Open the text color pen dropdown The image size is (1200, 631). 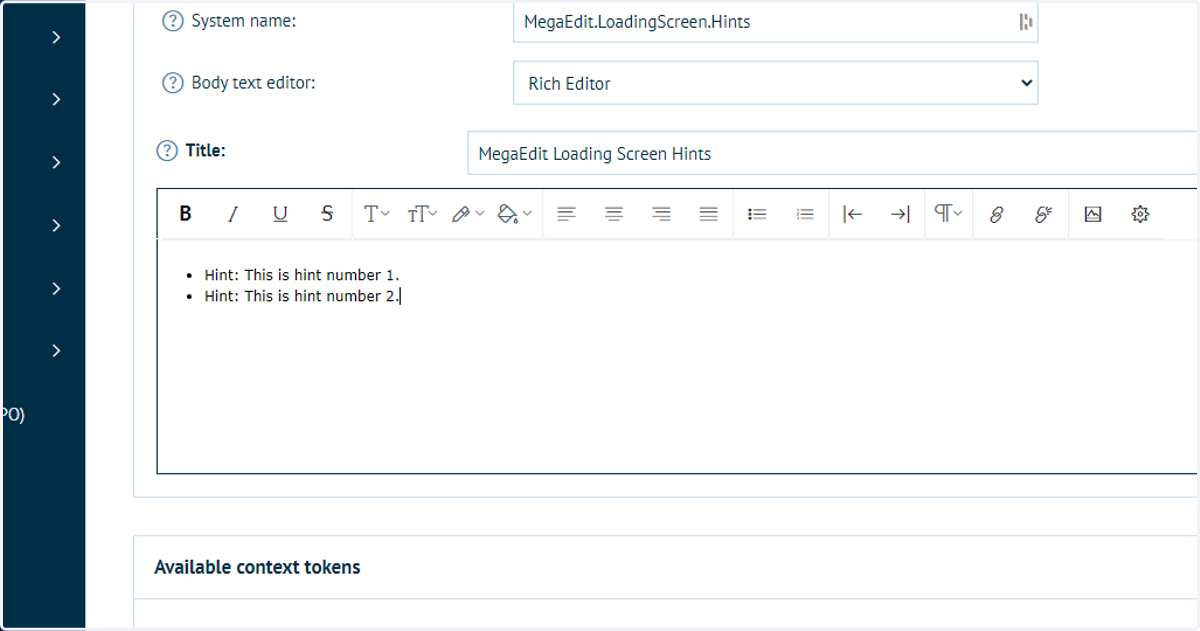point(467,213)
